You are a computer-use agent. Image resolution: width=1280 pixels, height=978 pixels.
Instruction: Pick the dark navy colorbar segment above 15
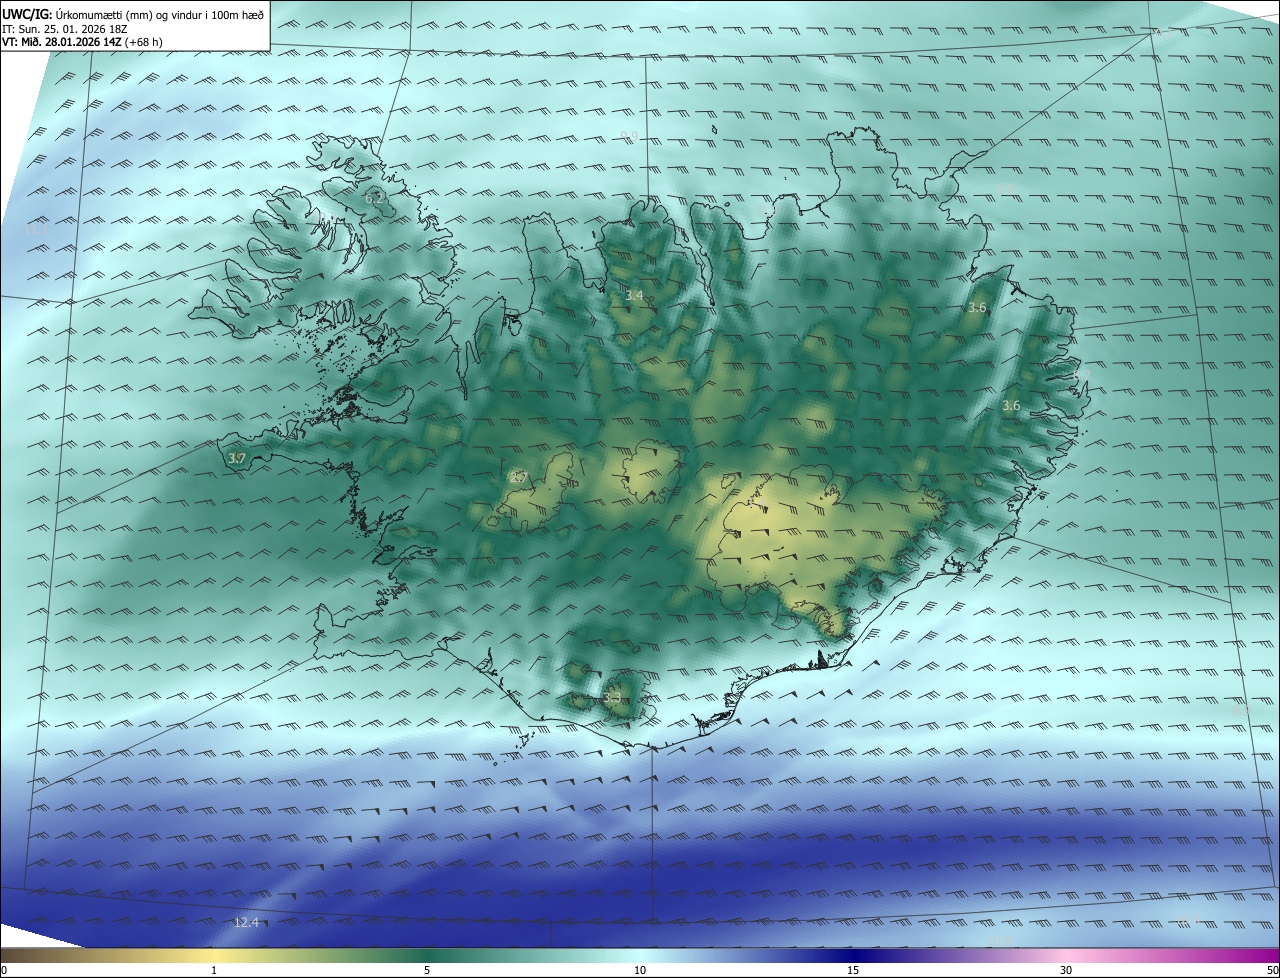(853, 955)
